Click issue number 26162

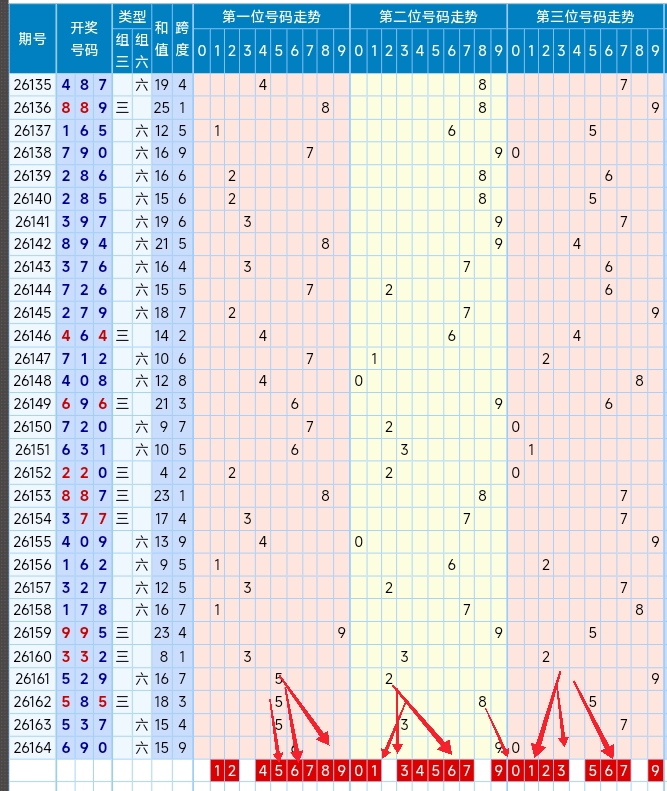(33, 702)
